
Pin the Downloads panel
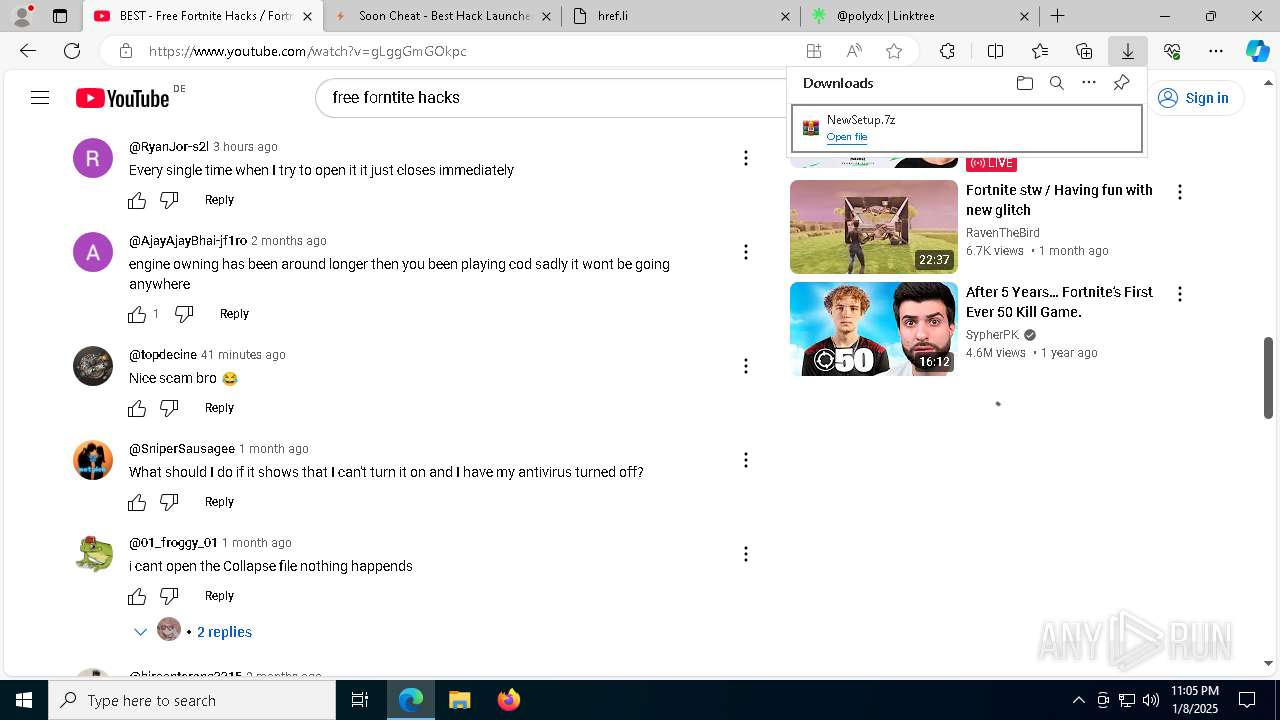[x=1121, y=83]
